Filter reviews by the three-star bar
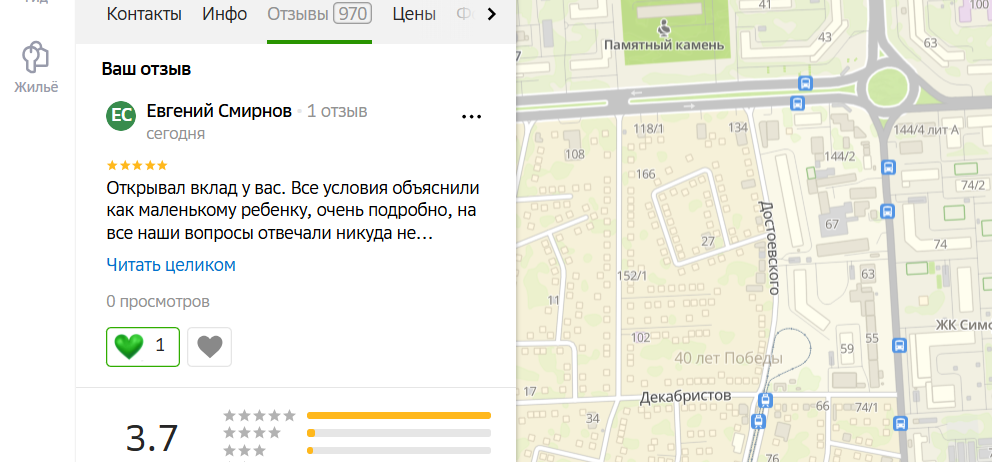Viewport: 992px width, 462px height. point(399,451)
